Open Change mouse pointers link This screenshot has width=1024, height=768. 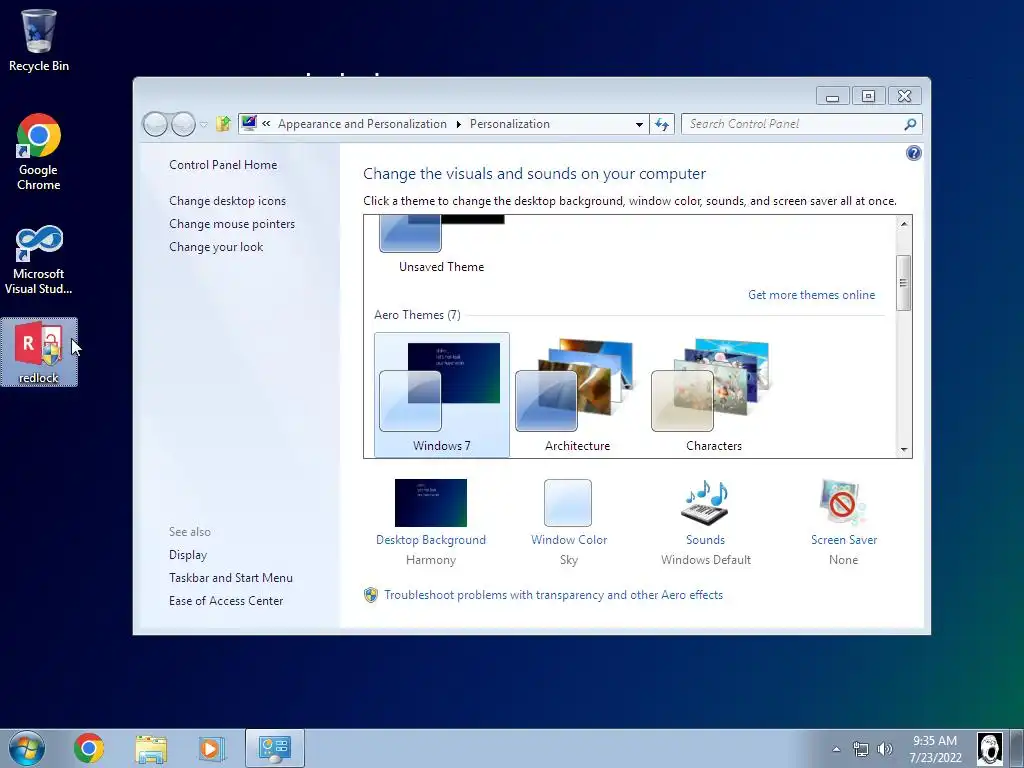point(232,223)
